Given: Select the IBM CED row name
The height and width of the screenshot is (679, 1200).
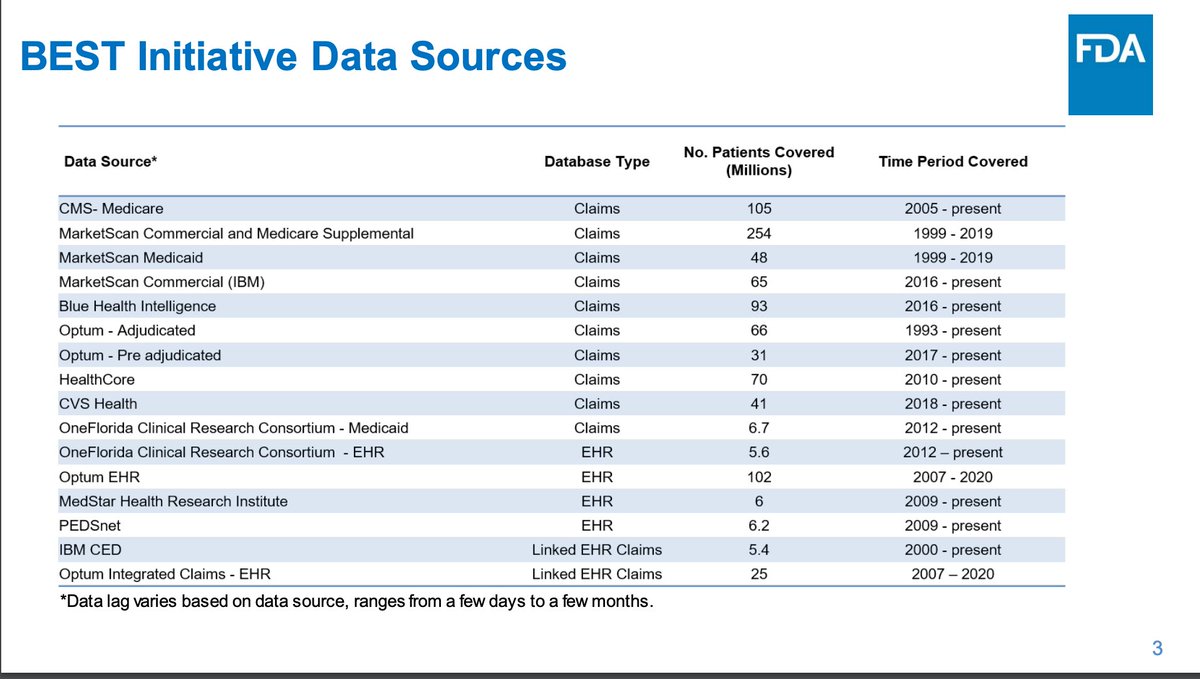Looking at the screenshot, I should click(x=92, y=550).
